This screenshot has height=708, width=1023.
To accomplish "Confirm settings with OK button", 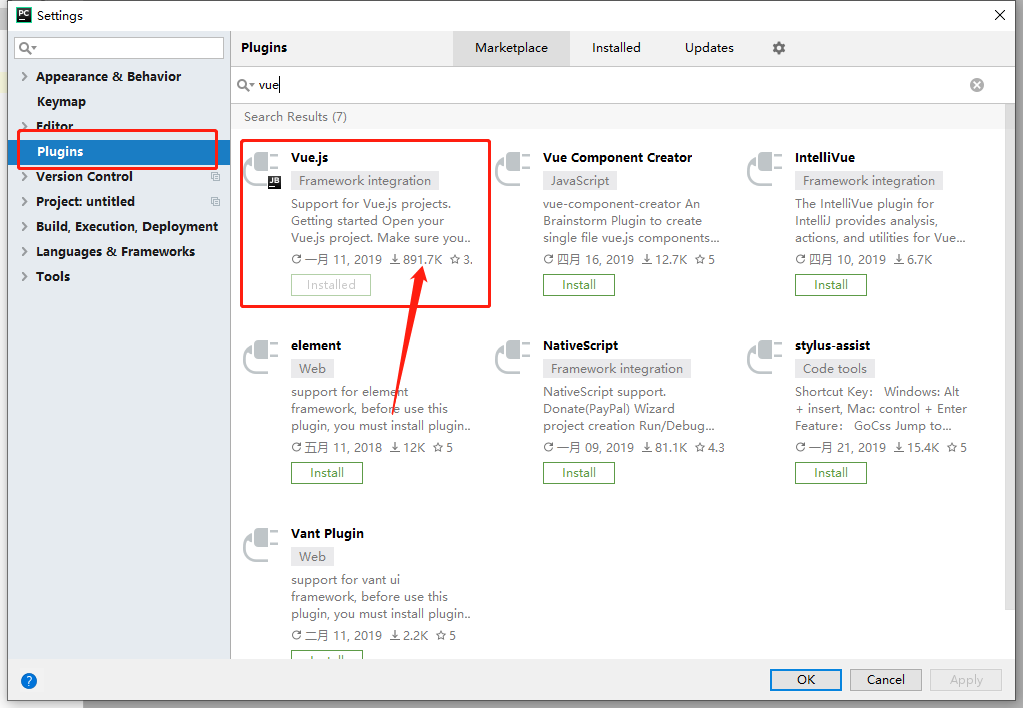I will coord(806,679).
